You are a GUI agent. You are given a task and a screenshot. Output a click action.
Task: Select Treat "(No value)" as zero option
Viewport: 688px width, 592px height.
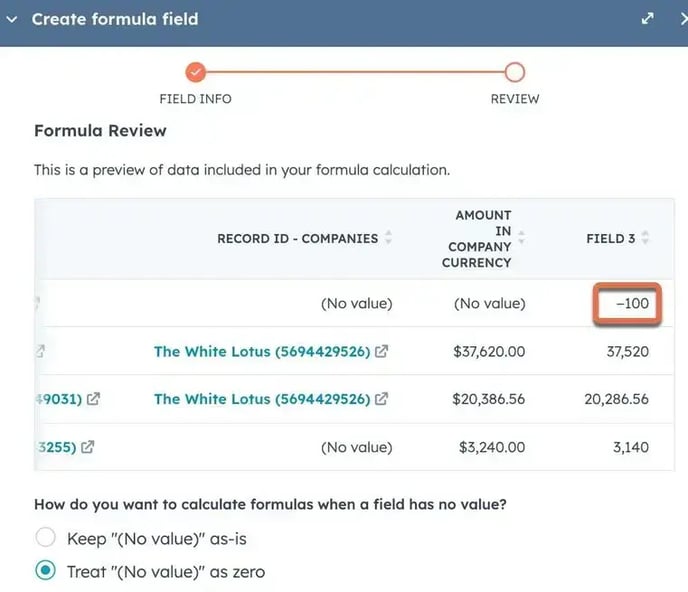(46, 570)
